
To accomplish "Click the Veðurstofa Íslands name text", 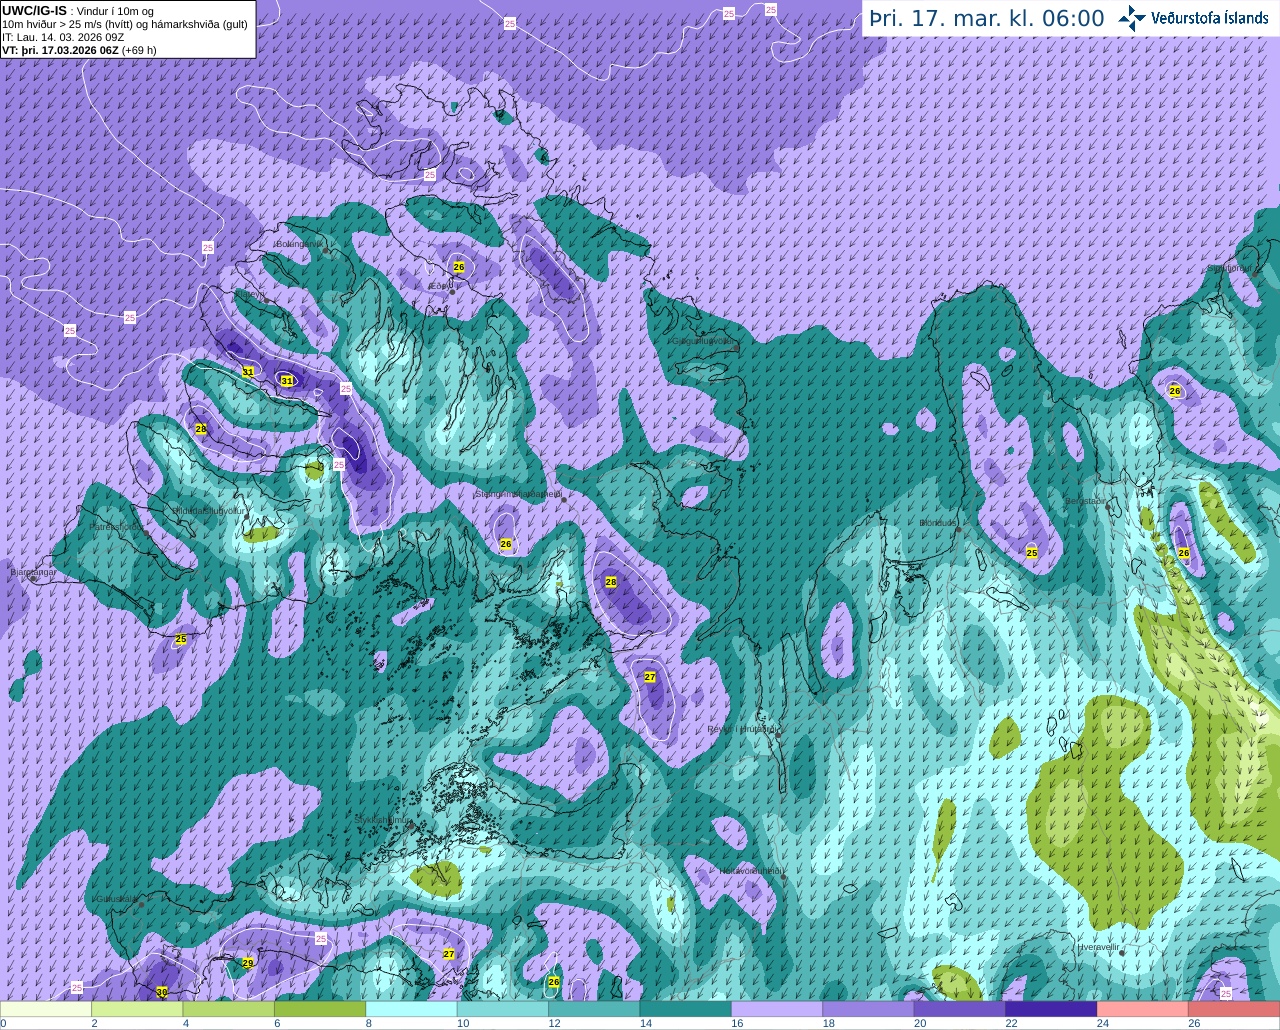I will point(1209,18).
